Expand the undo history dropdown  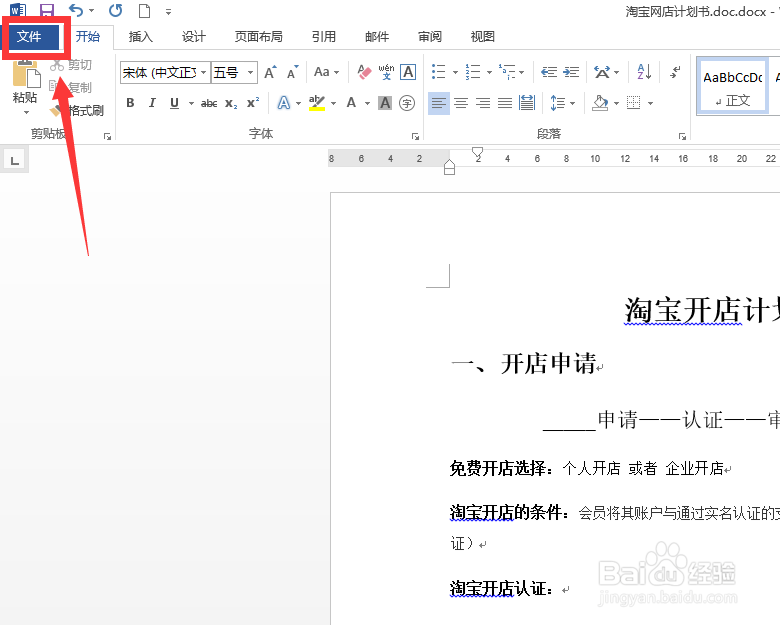(x=92, y=10)
